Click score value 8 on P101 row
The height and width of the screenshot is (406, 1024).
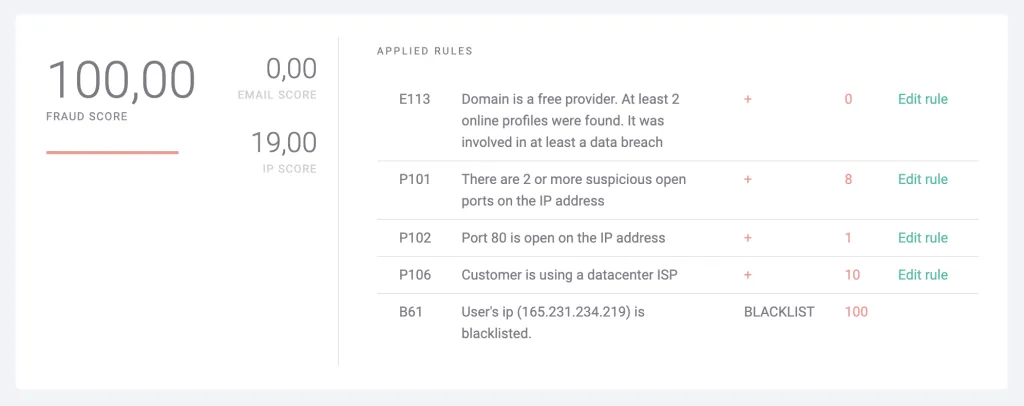(848, 179)
